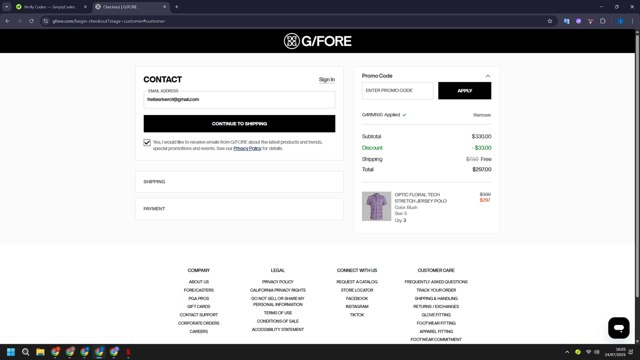Open Shipping & Handling link

436,298
